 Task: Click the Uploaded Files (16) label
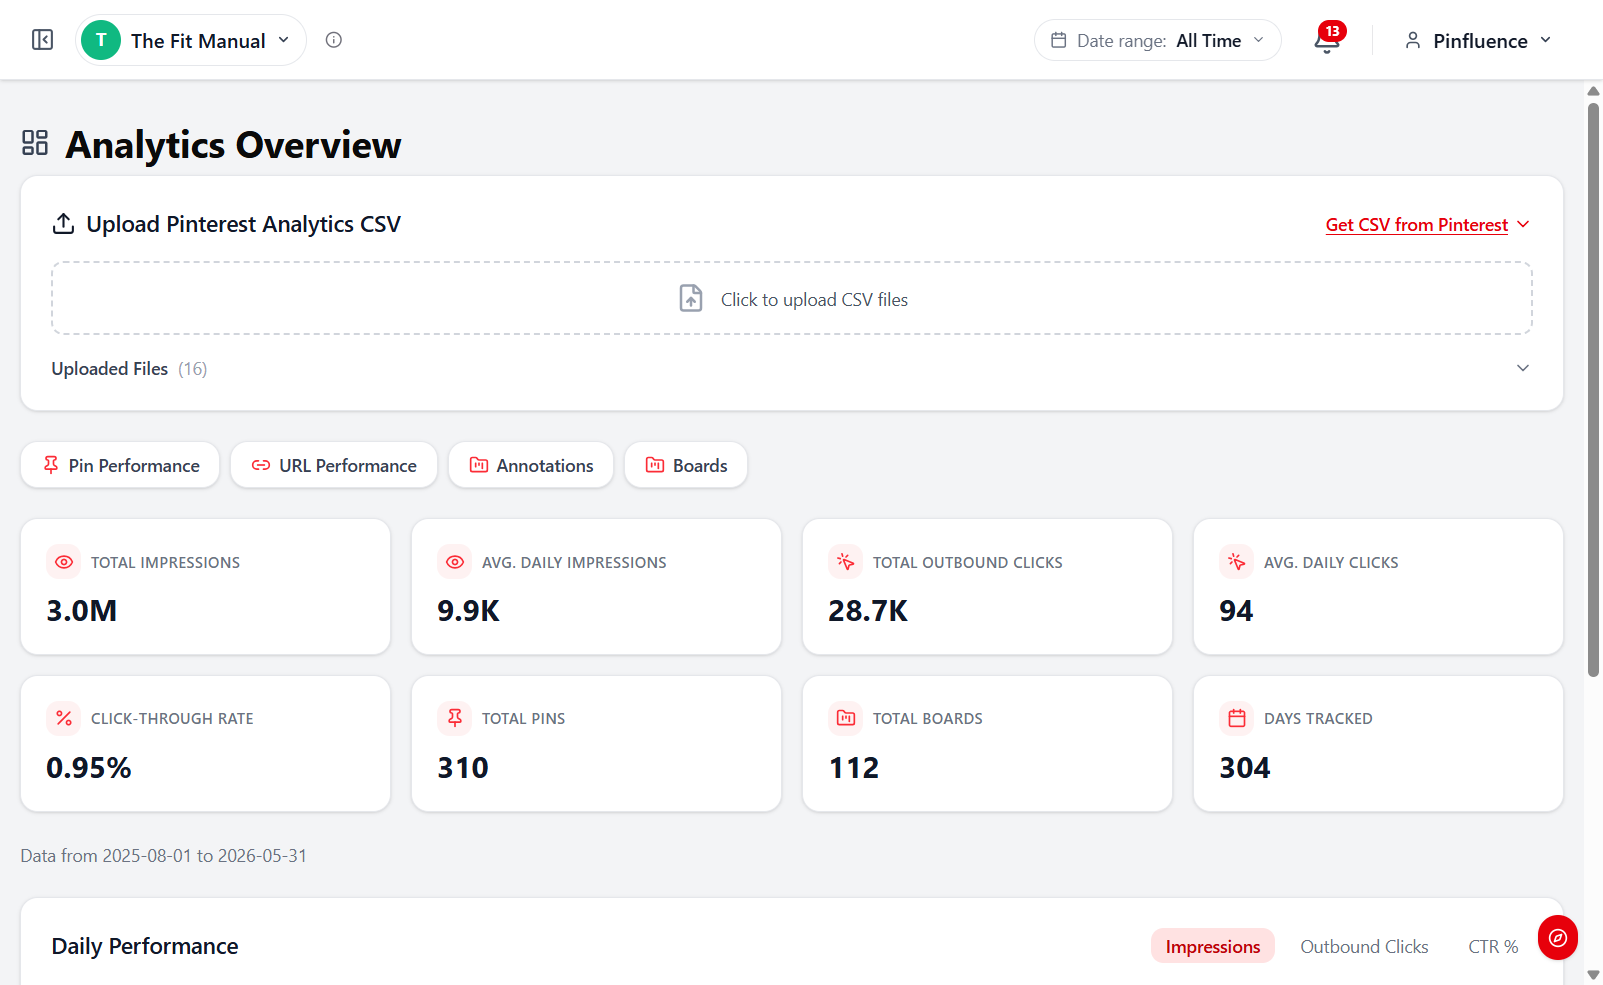pos(129,369)
